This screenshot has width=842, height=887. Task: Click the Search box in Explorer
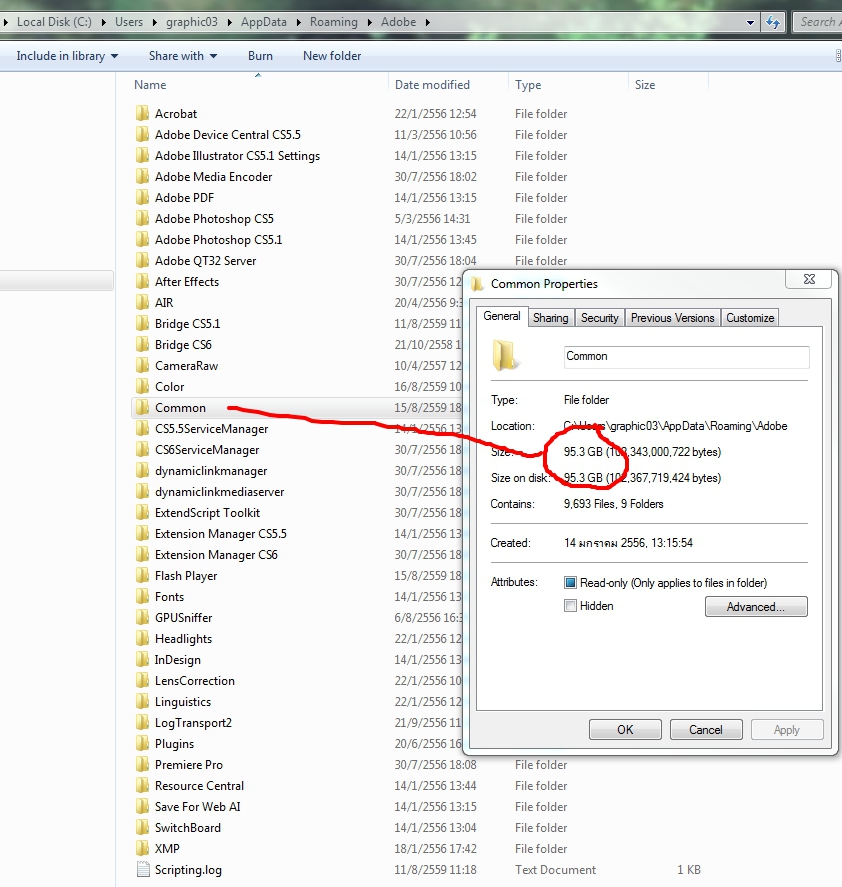tap(818, 22)
